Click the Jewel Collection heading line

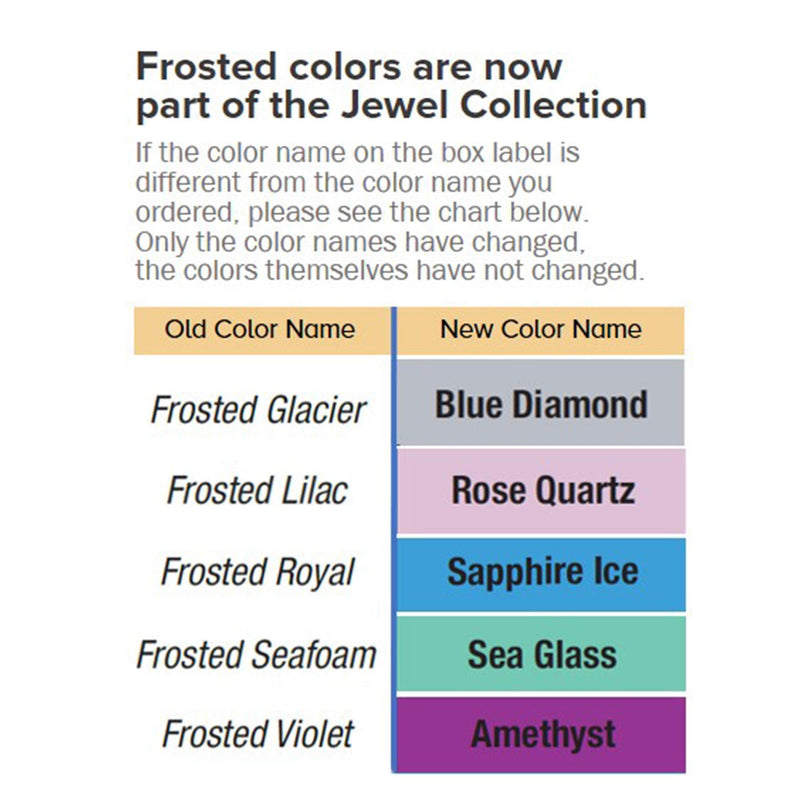point(391,106)
